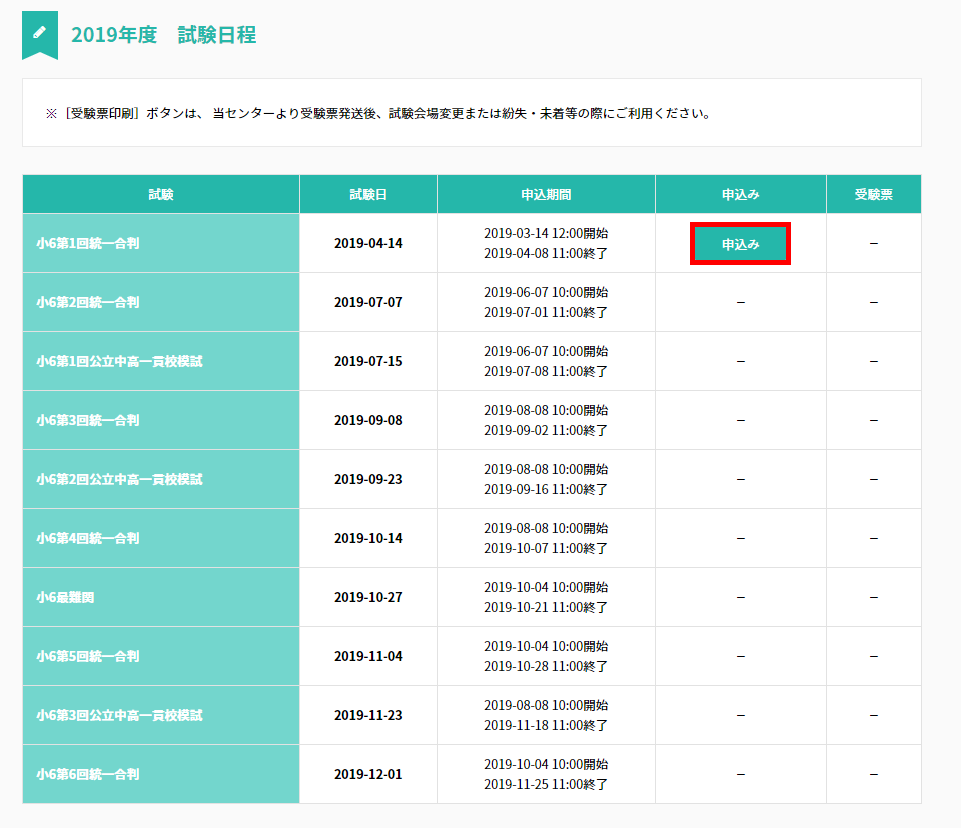This screenshot has height=828, width=961.
Task: Click the 試験 column header
Action: point(161,195)
